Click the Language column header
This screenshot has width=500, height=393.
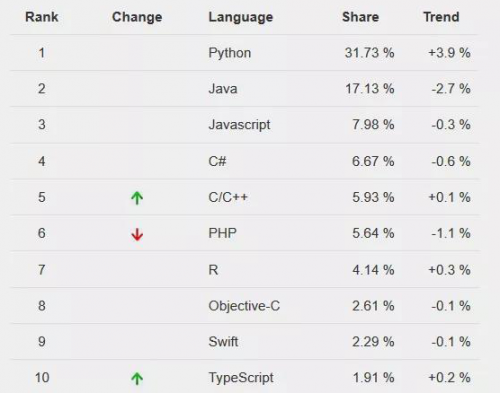pos(241,17)
